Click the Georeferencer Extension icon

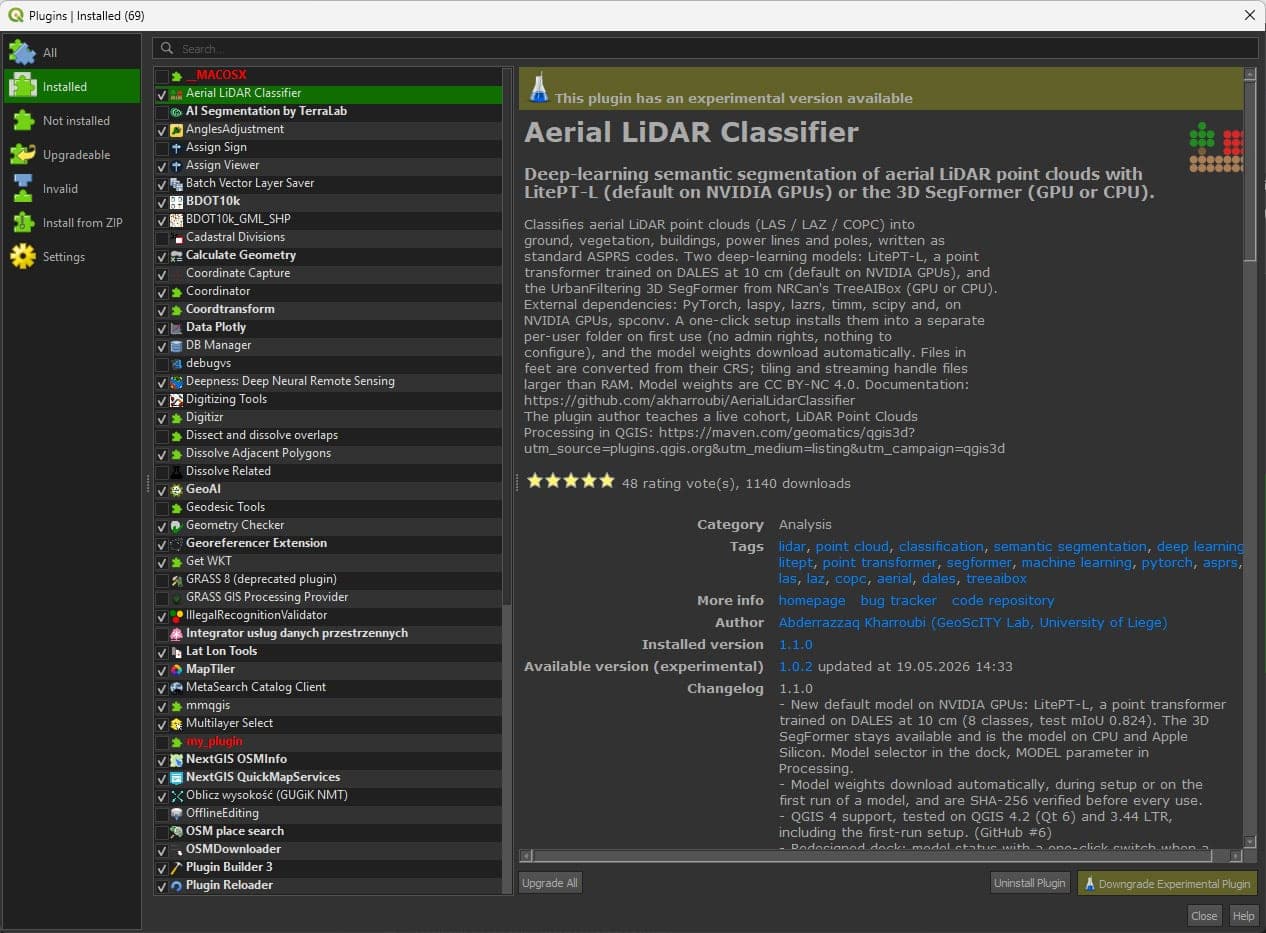(x=177, y=543)
